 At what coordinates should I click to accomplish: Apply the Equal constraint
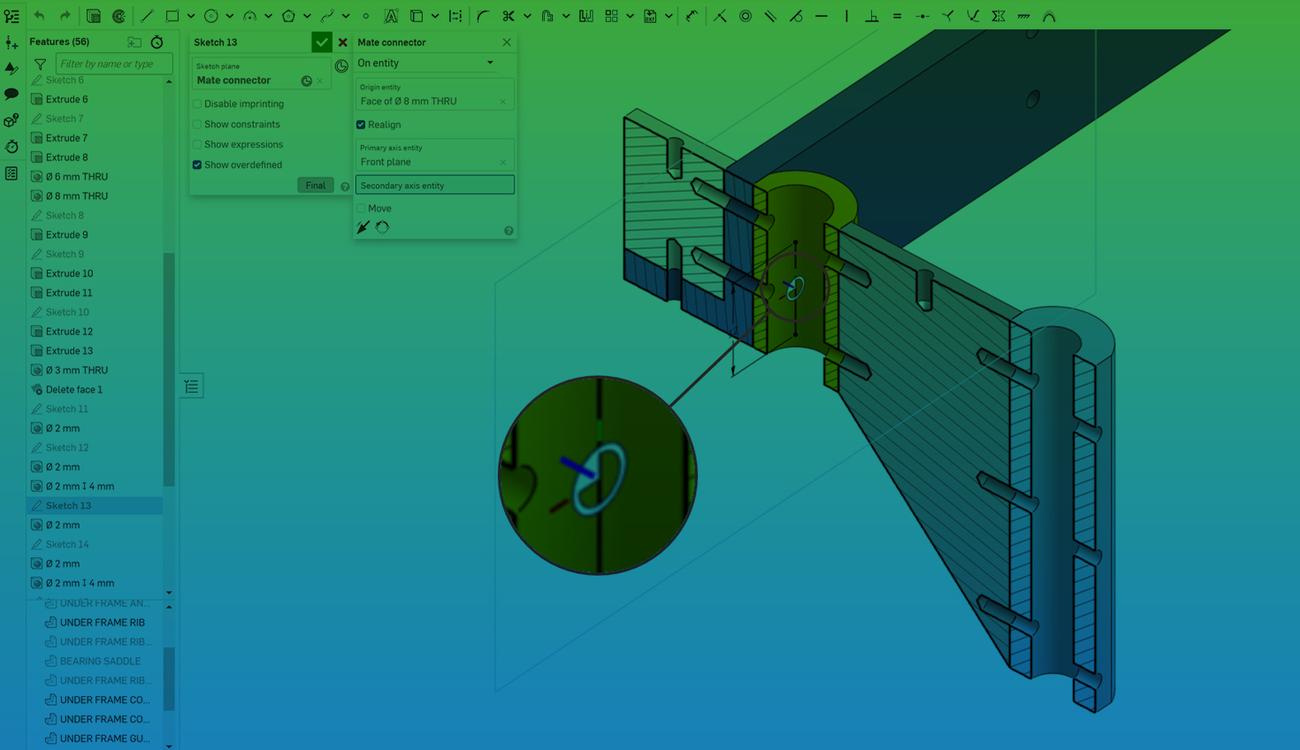tap(896, 15)
